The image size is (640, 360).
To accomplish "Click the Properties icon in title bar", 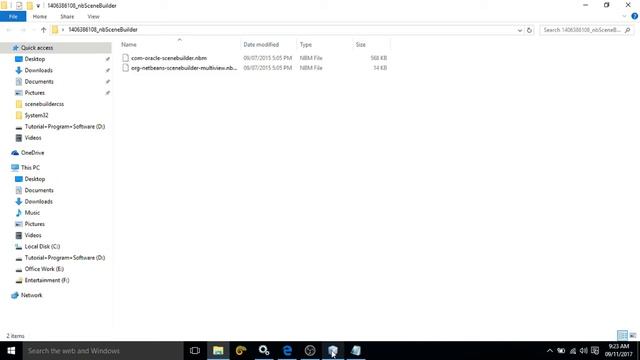I will (x=19, y=6).
